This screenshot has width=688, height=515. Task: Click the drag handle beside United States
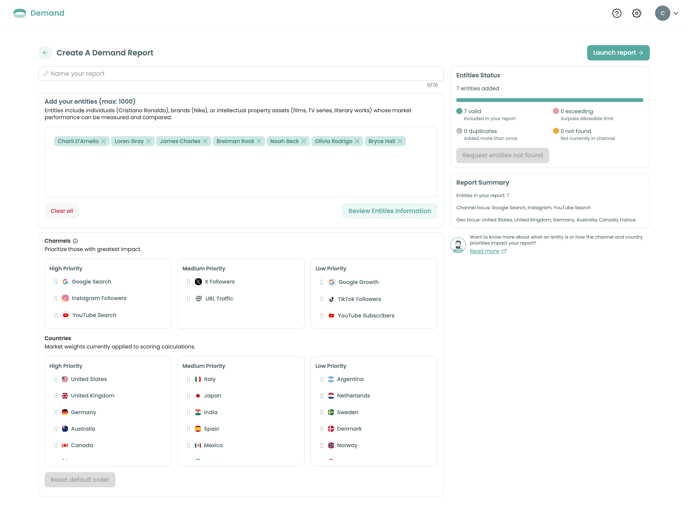pyautogui.click(x=55, y=379)
